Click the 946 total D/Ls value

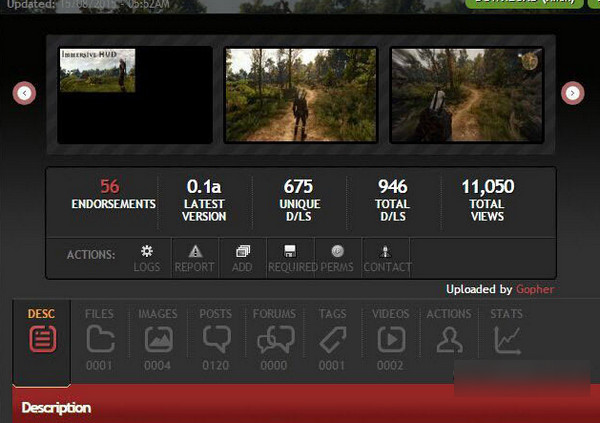[x=393, y=186]
